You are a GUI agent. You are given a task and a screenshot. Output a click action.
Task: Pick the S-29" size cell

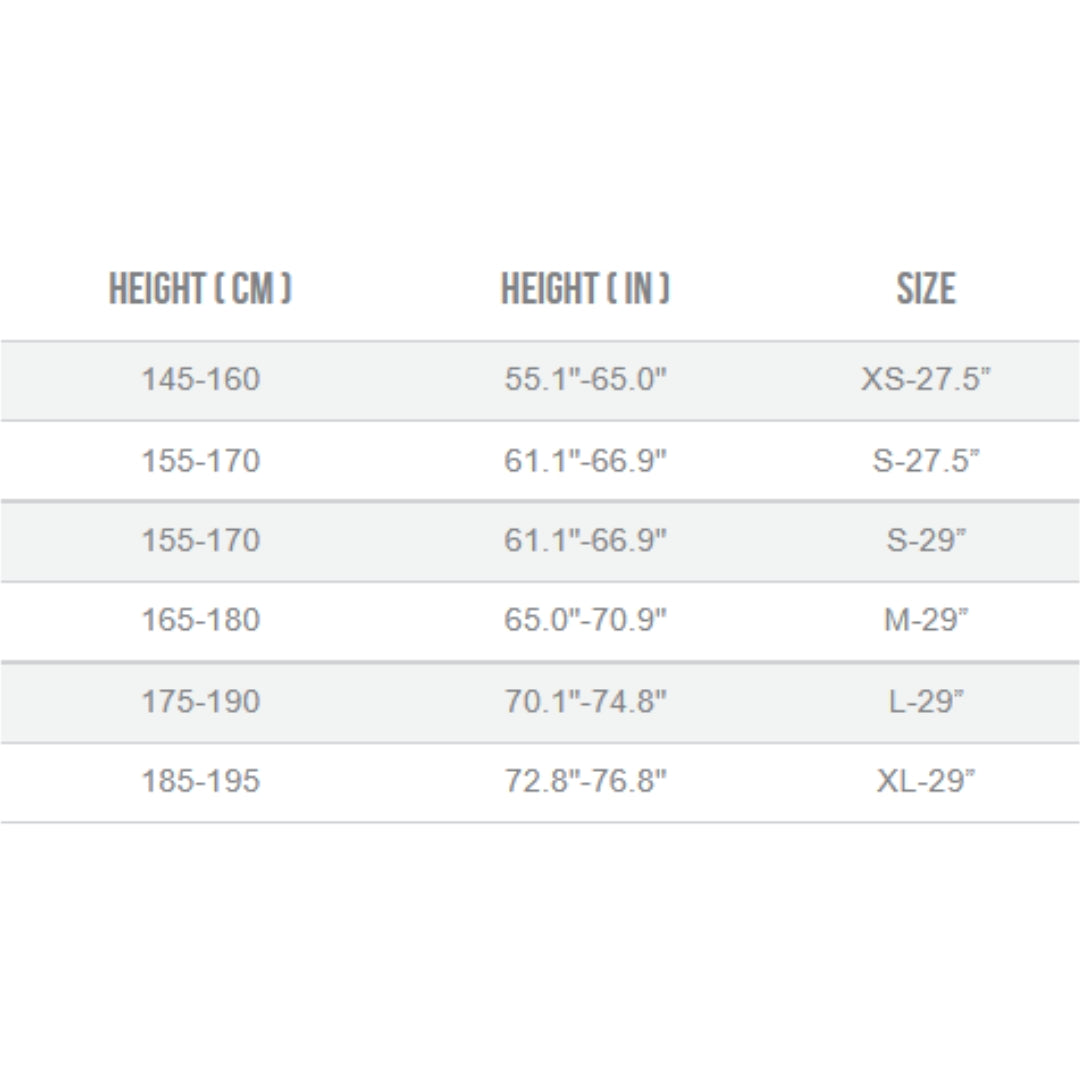[x=925, y=540]
